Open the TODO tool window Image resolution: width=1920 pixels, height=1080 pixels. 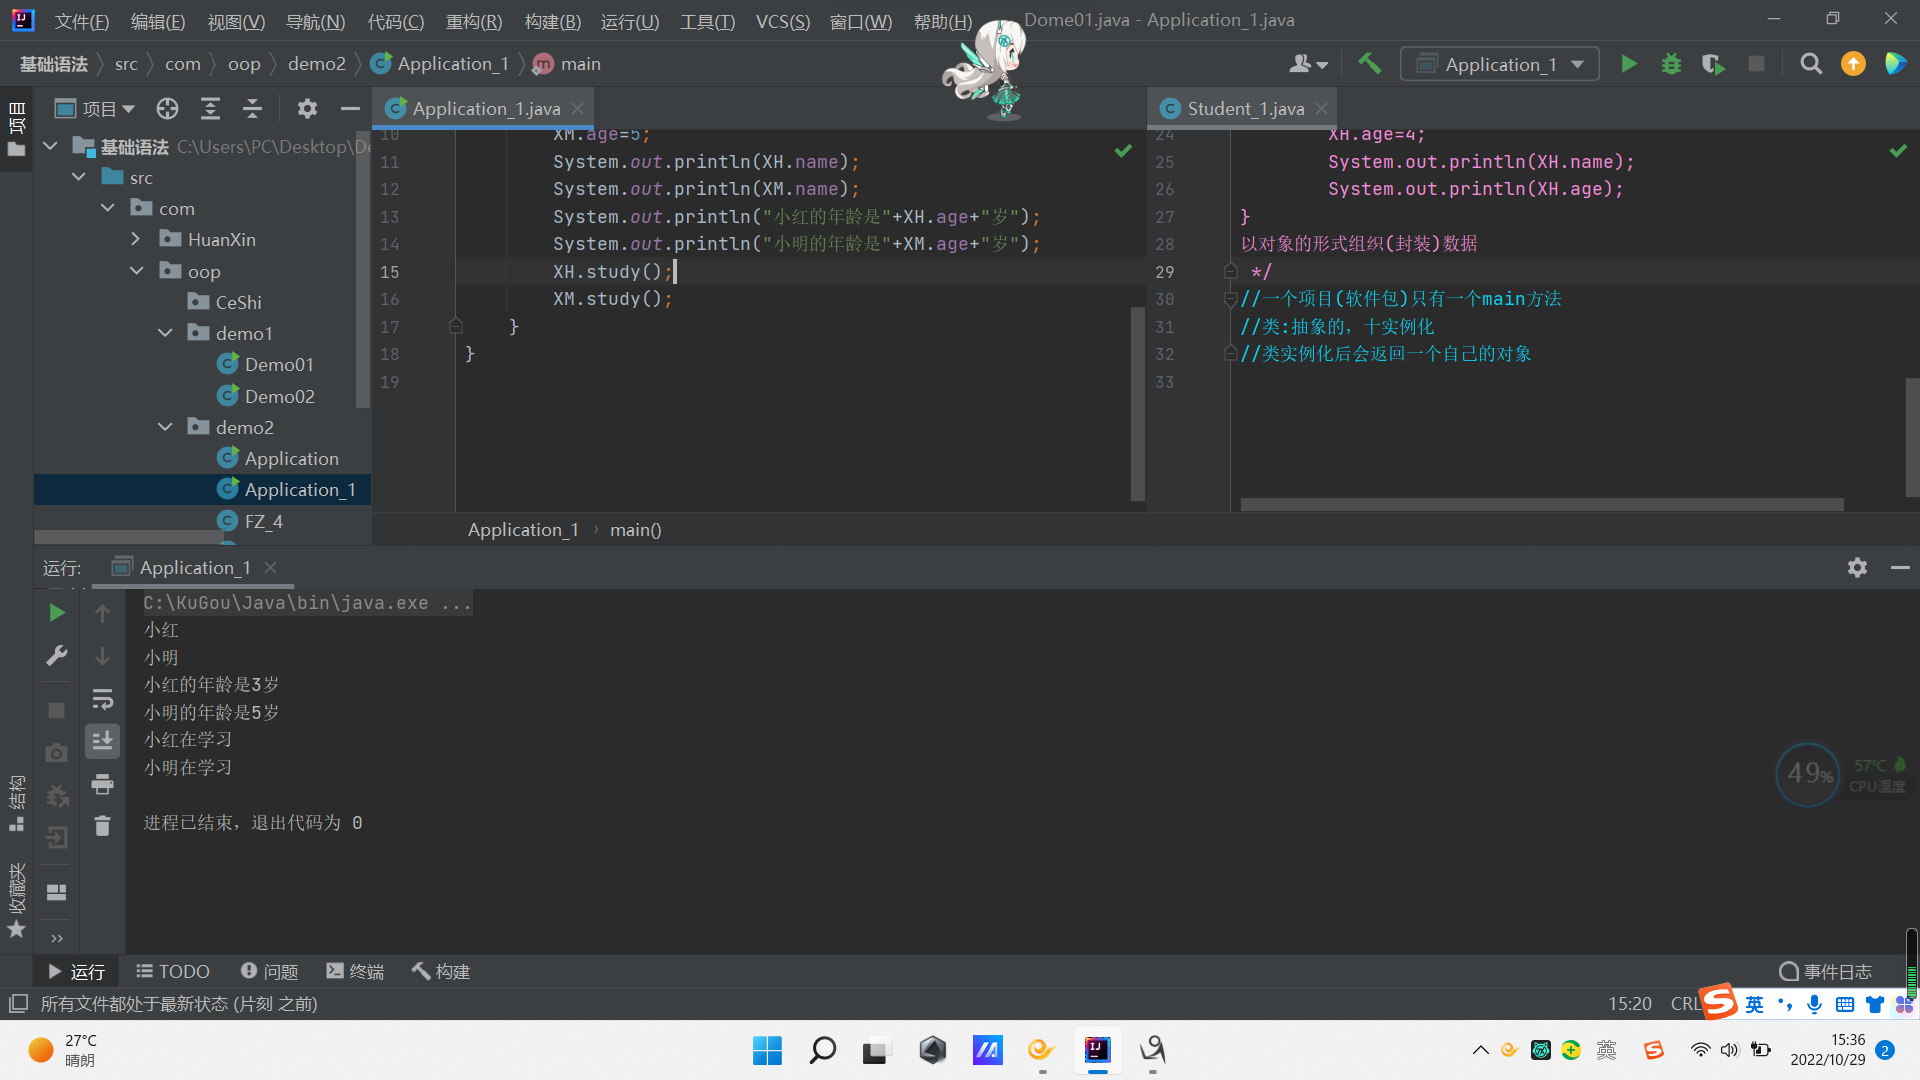173,971
